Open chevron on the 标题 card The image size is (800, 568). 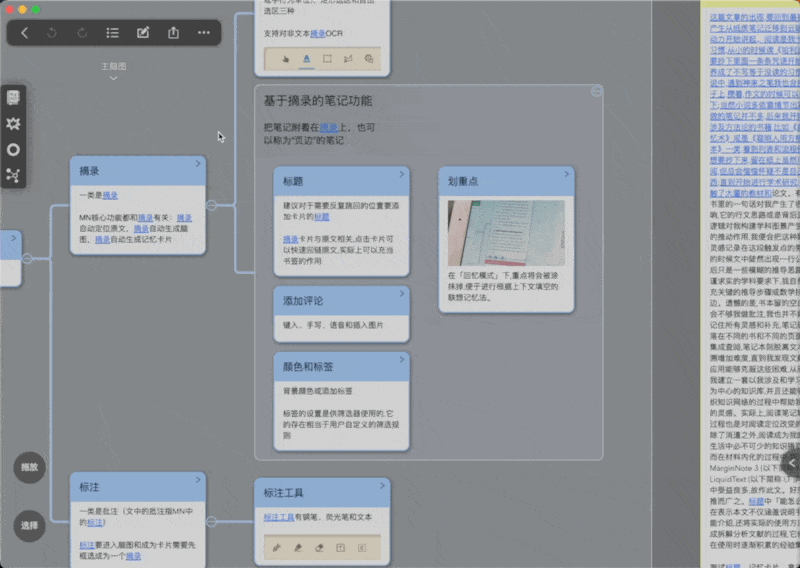[x=402, y=174]
